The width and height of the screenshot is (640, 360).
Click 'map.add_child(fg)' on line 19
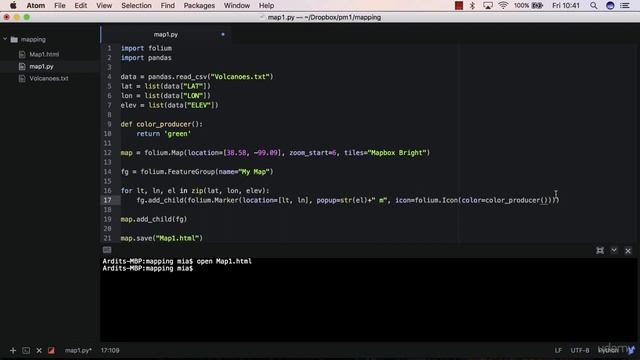click(x=153, y=220)
